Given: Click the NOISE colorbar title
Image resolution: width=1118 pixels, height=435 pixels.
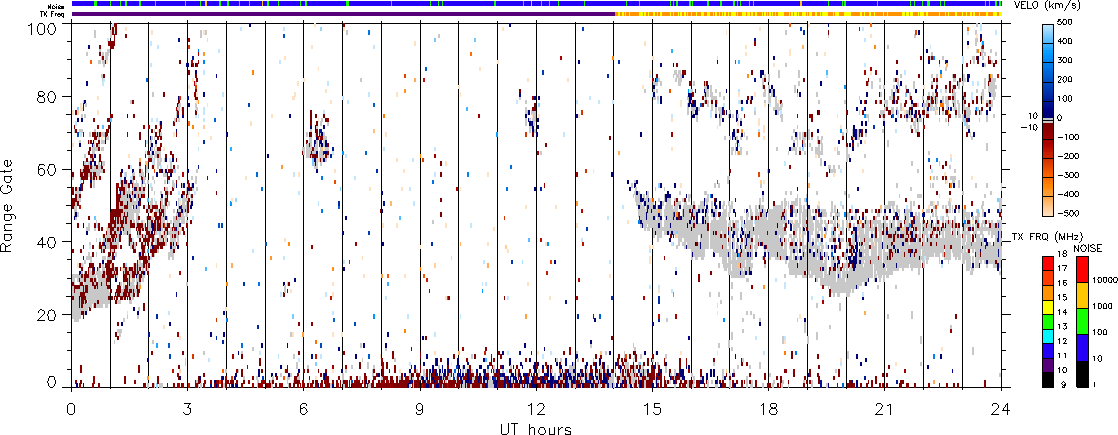Looking at the screenshot, I should pos(1087,247).
